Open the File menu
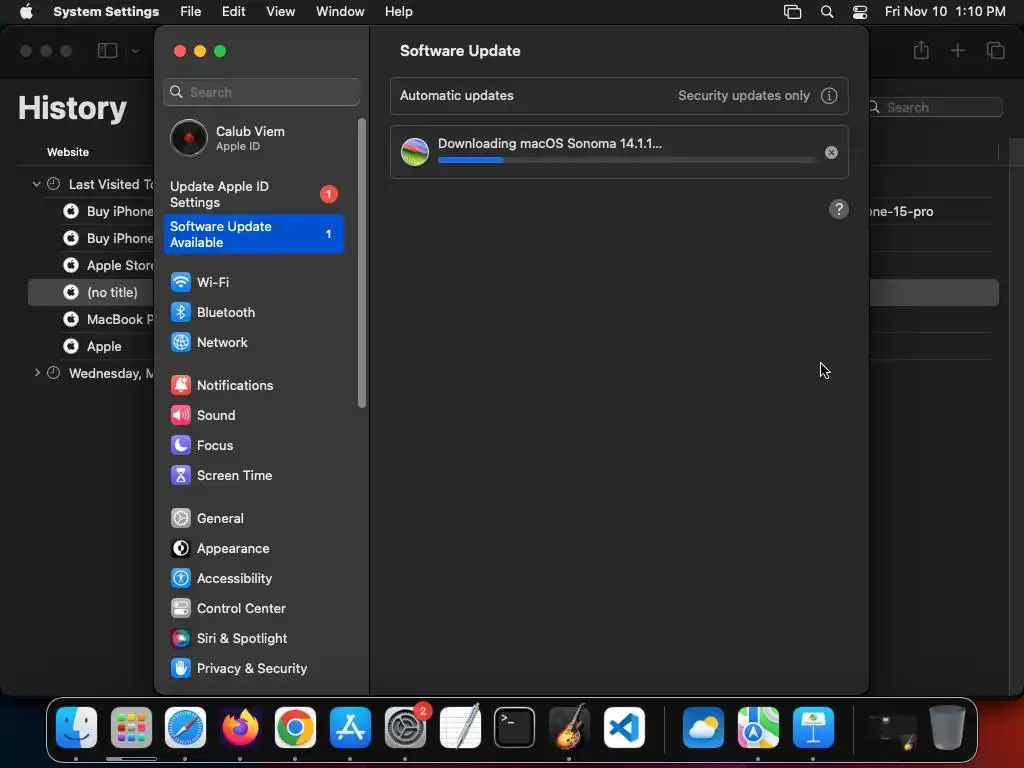The width and height of the screenshot is (1024, 768). tap(191, 12)
